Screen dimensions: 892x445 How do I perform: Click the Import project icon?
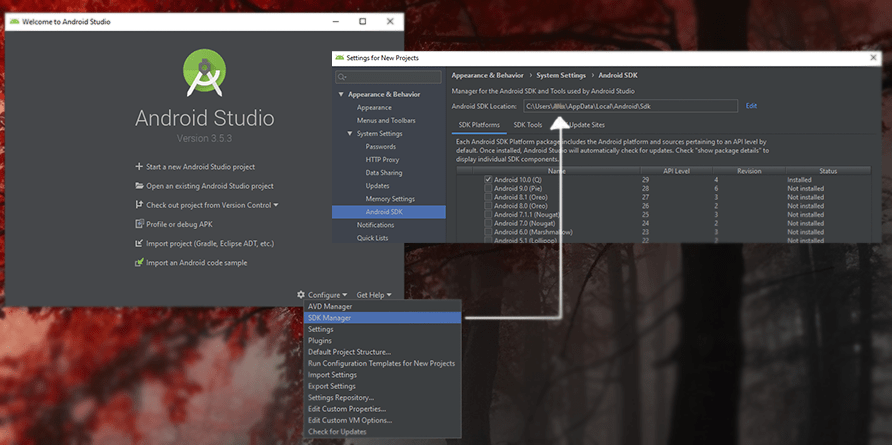tap(139, 244)
